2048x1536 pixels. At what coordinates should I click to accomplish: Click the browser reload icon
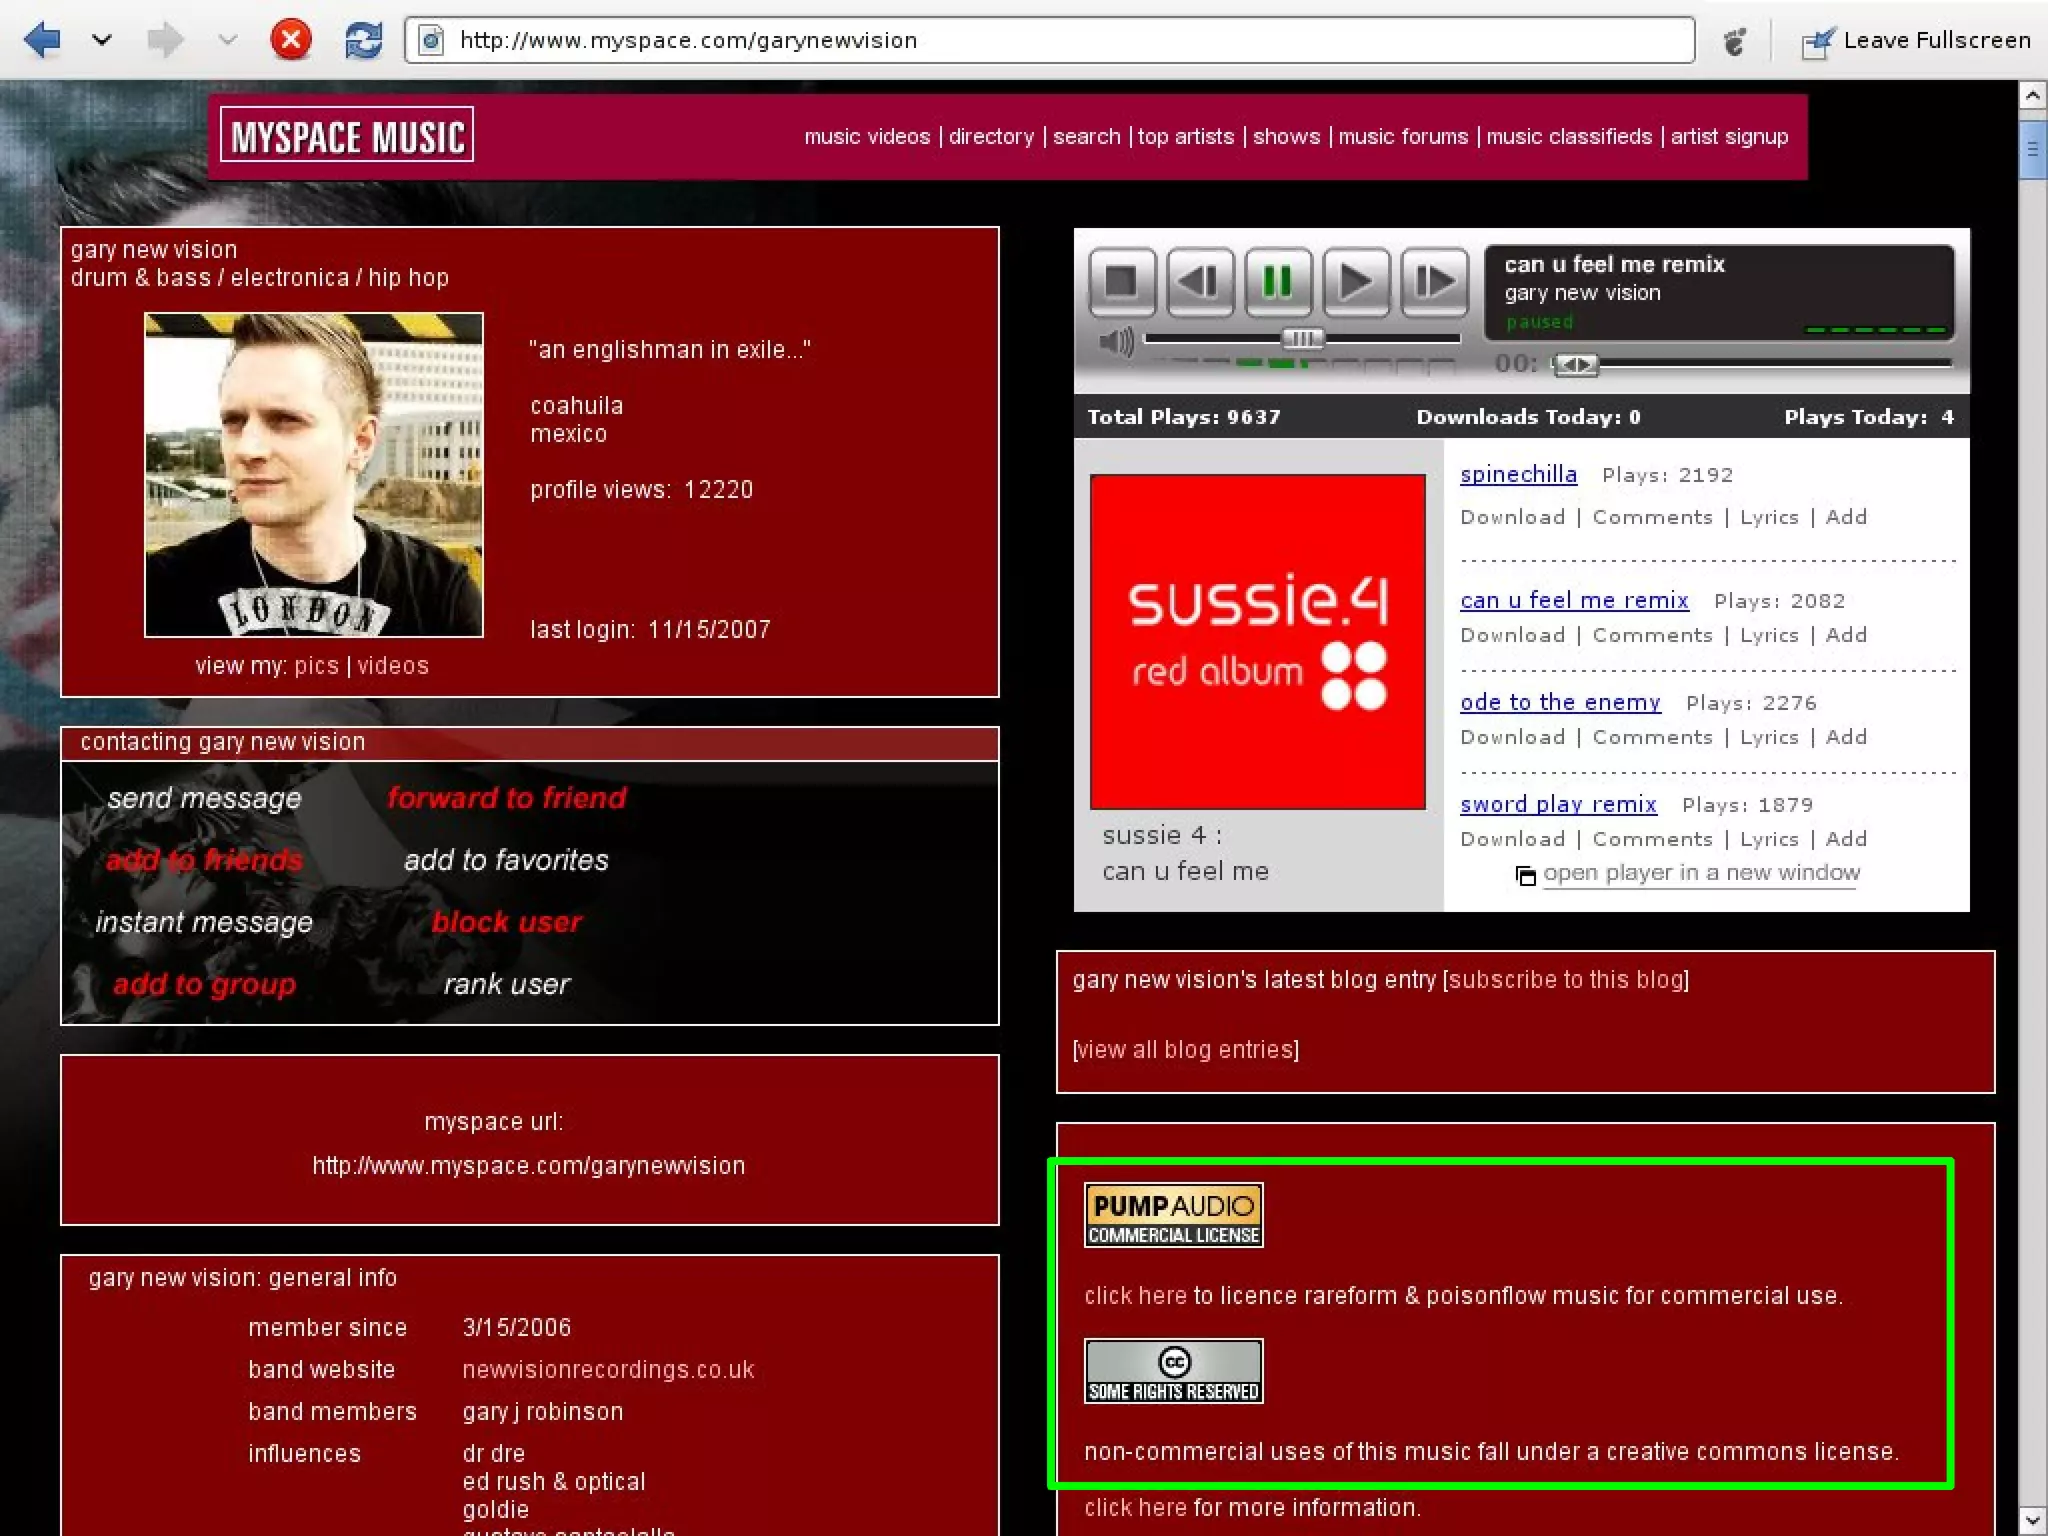coord(363,40)
